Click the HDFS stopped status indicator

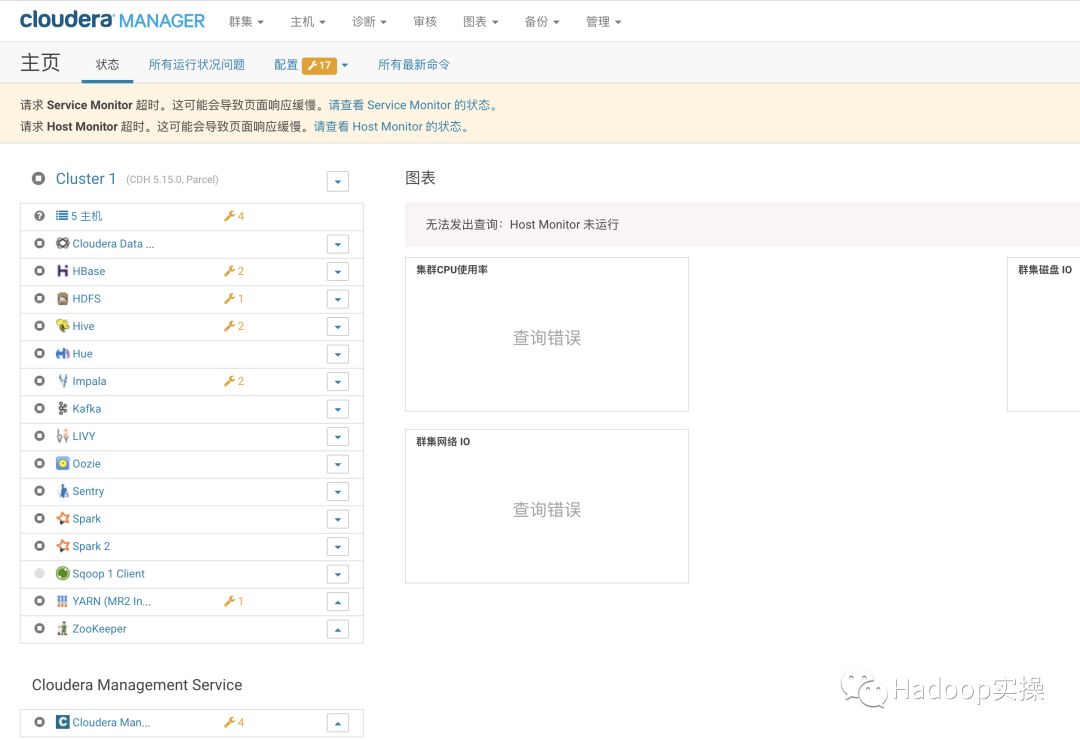point(39,298)
